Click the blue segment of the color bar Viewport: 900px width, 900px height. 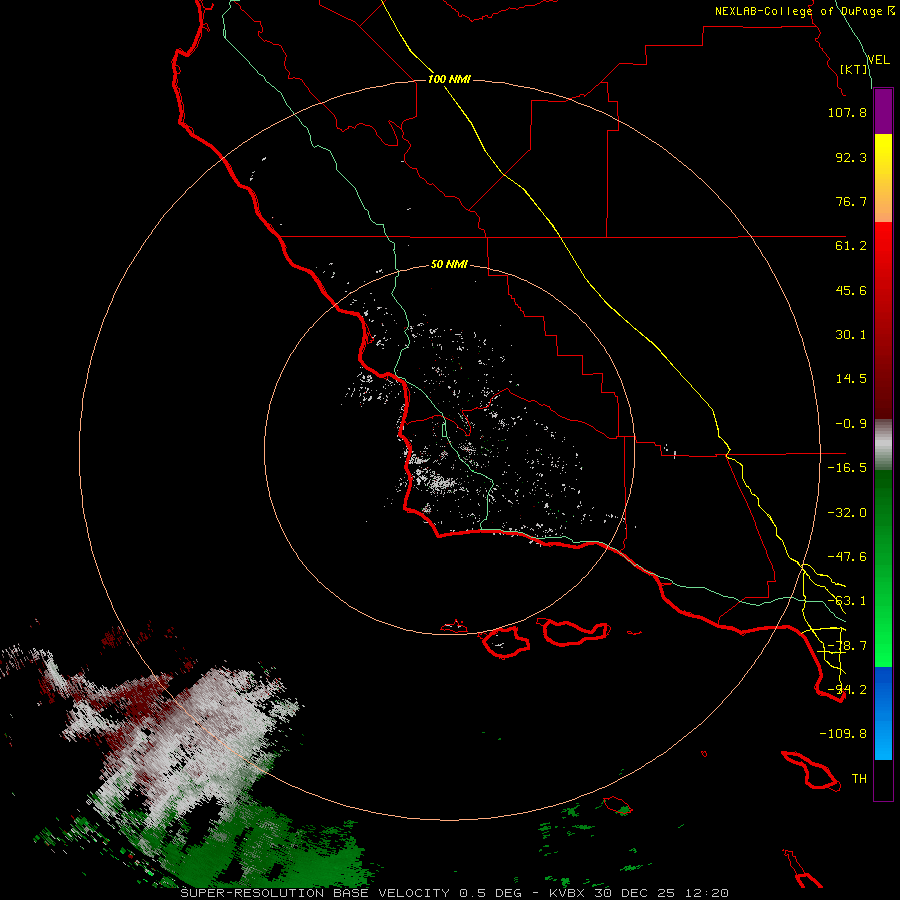tap(883, 713)
